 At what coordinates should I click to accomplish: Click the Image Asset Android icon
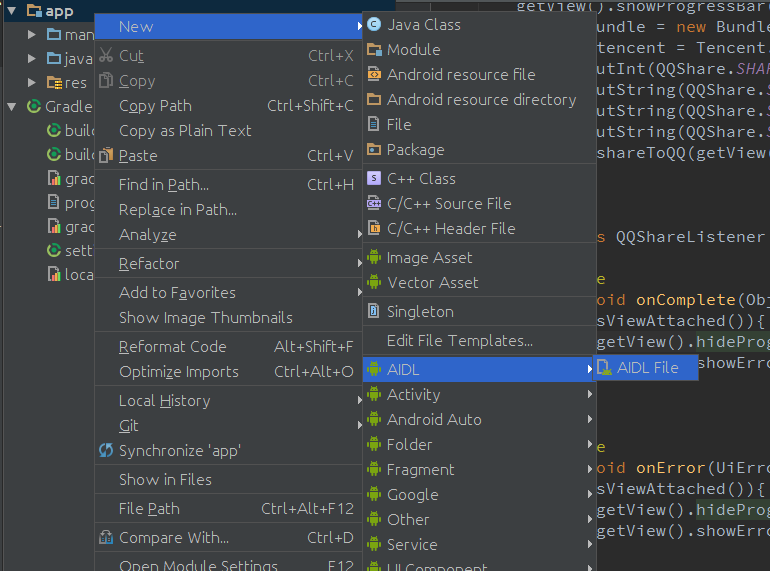coord(375,257)
